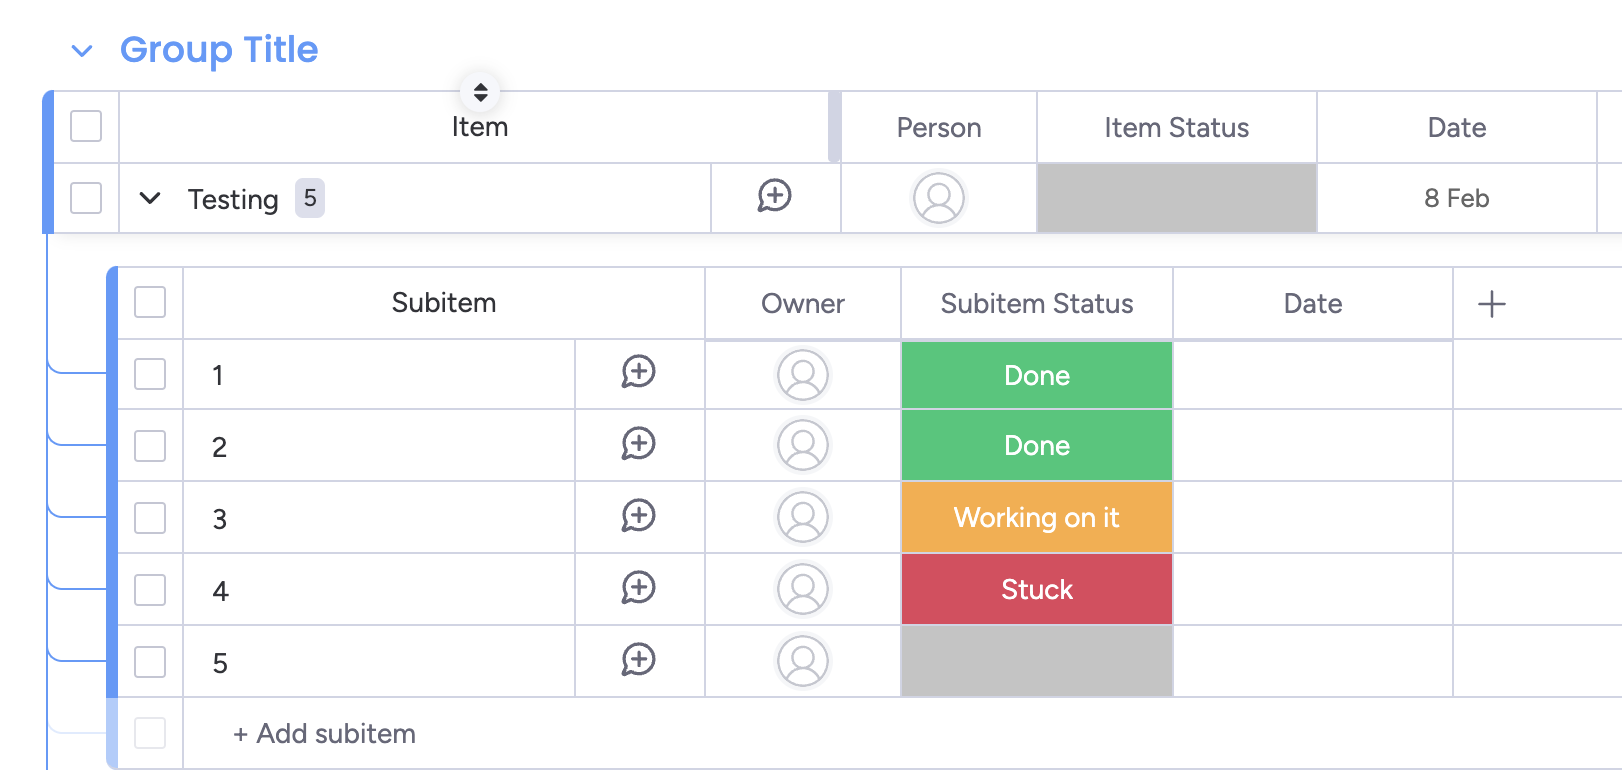This screenshot has width=1622, height=770.
Task: Assign a person to the Testing item
Action: point(938,198)
